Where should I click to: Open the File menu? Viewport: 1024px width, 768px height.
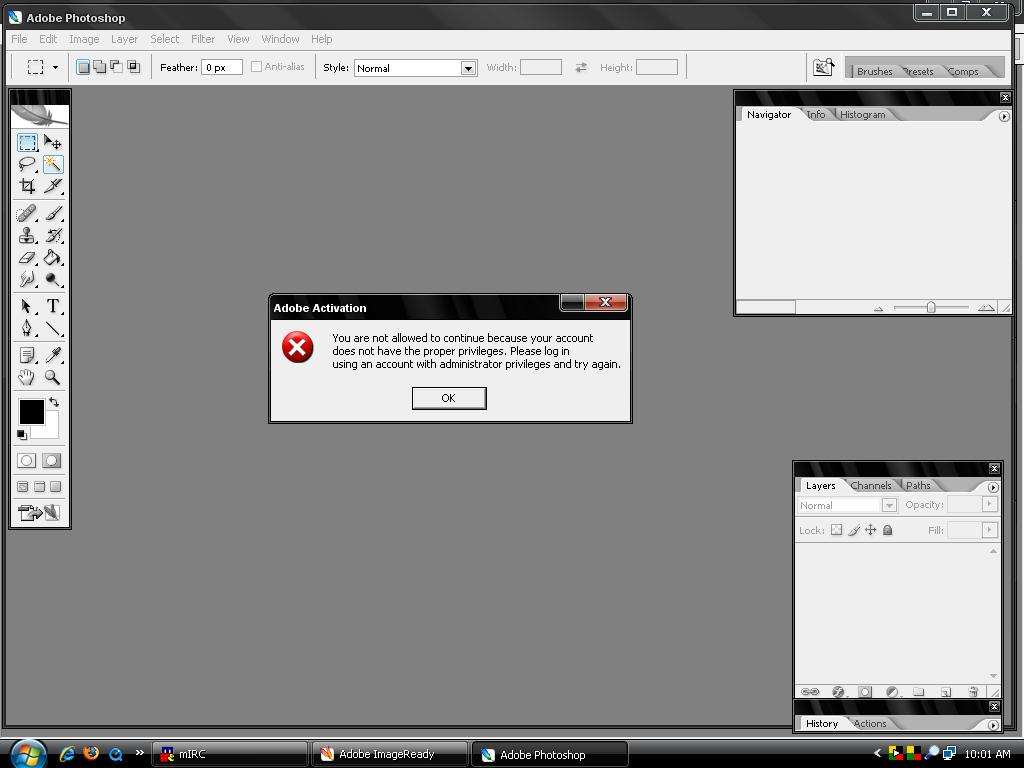(x=20, y=39)
